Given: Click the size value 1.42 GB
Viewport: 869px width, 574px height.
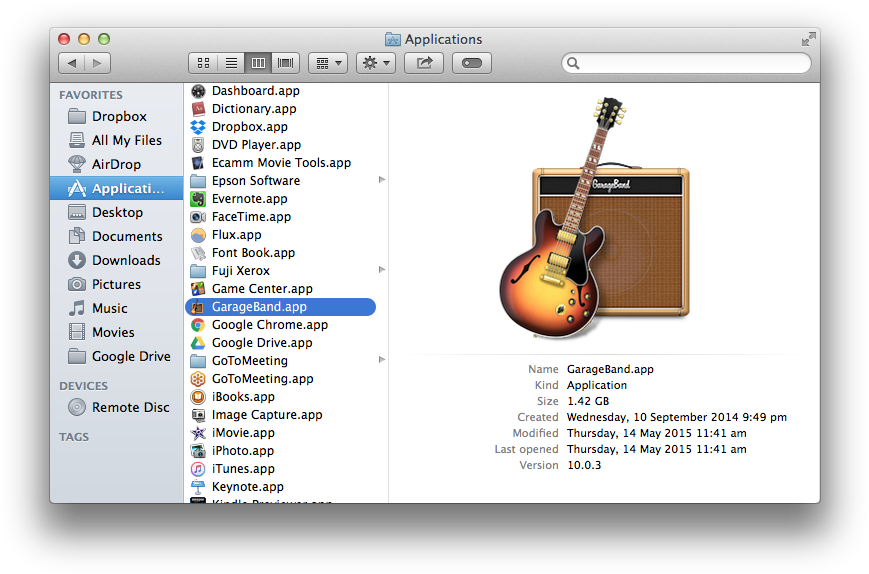Looking at the screenshot, I should coord(588,401).
